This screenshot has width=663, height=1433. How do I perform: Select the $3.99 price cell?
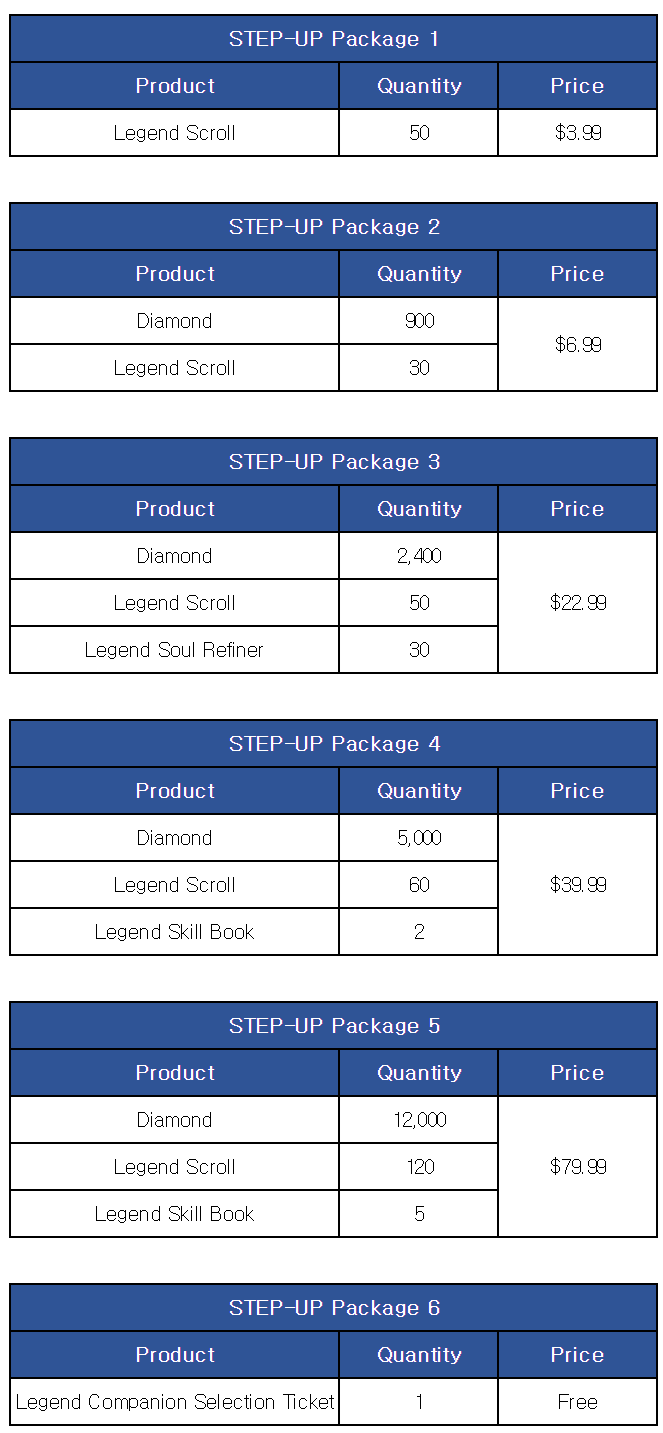pyautogui.click(x=578, y=133)
